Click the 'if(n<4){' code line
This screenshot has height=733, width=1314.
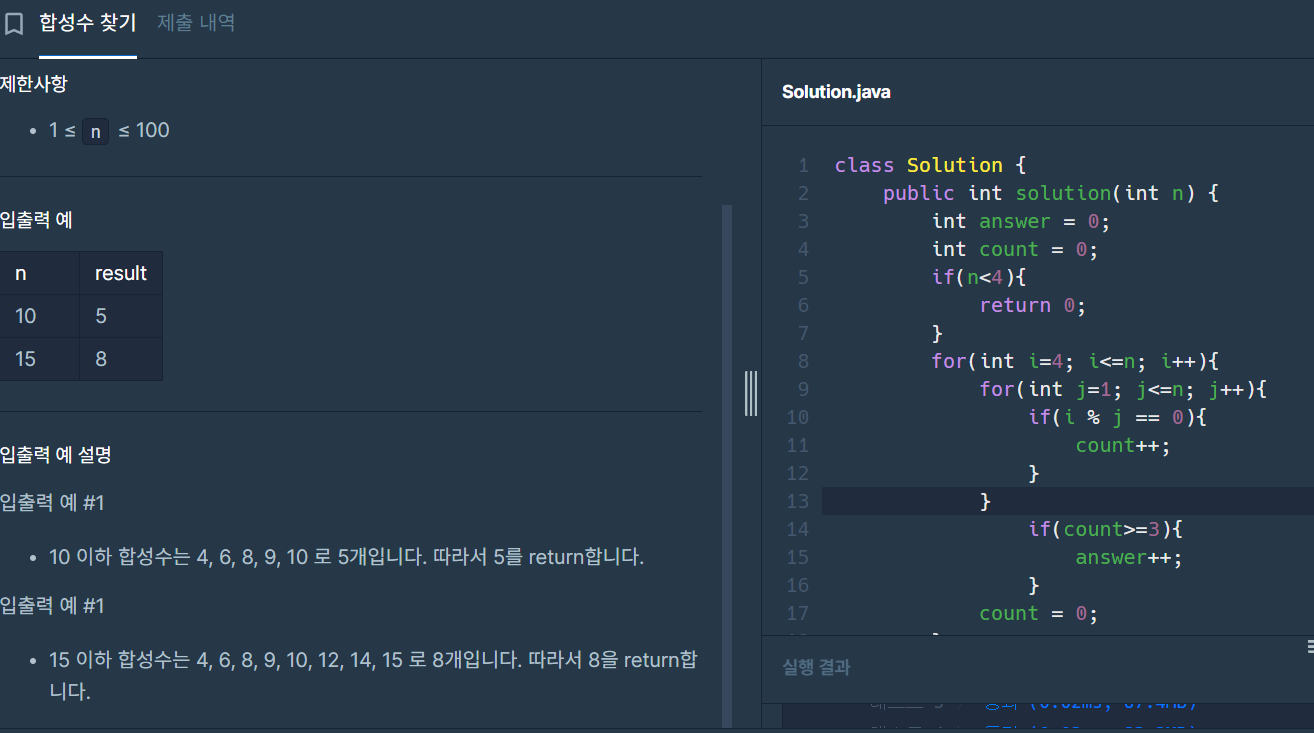pos(979,277)
